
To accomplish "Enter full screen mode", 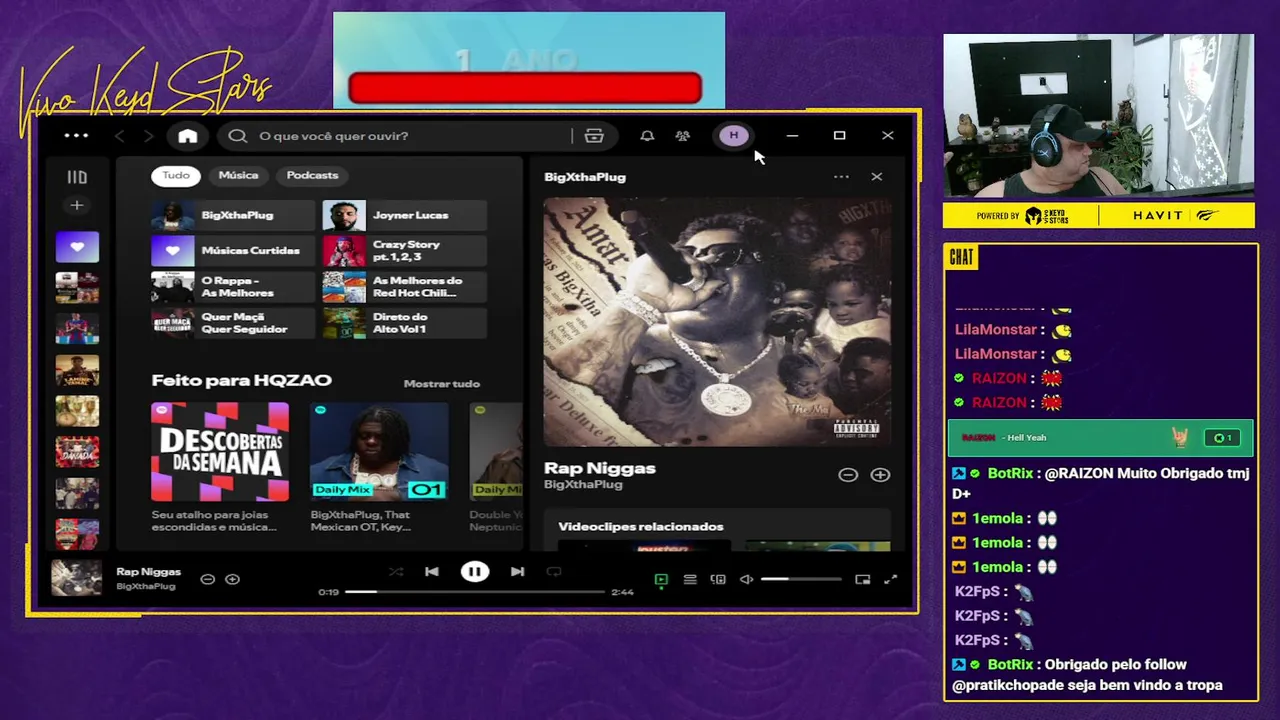I will click(890, 579).
